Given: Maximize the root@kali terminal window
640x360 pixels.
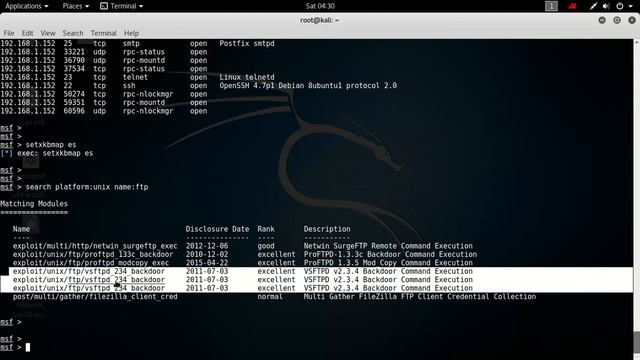Looking at the screenshot, I should (x=617, y=20).
